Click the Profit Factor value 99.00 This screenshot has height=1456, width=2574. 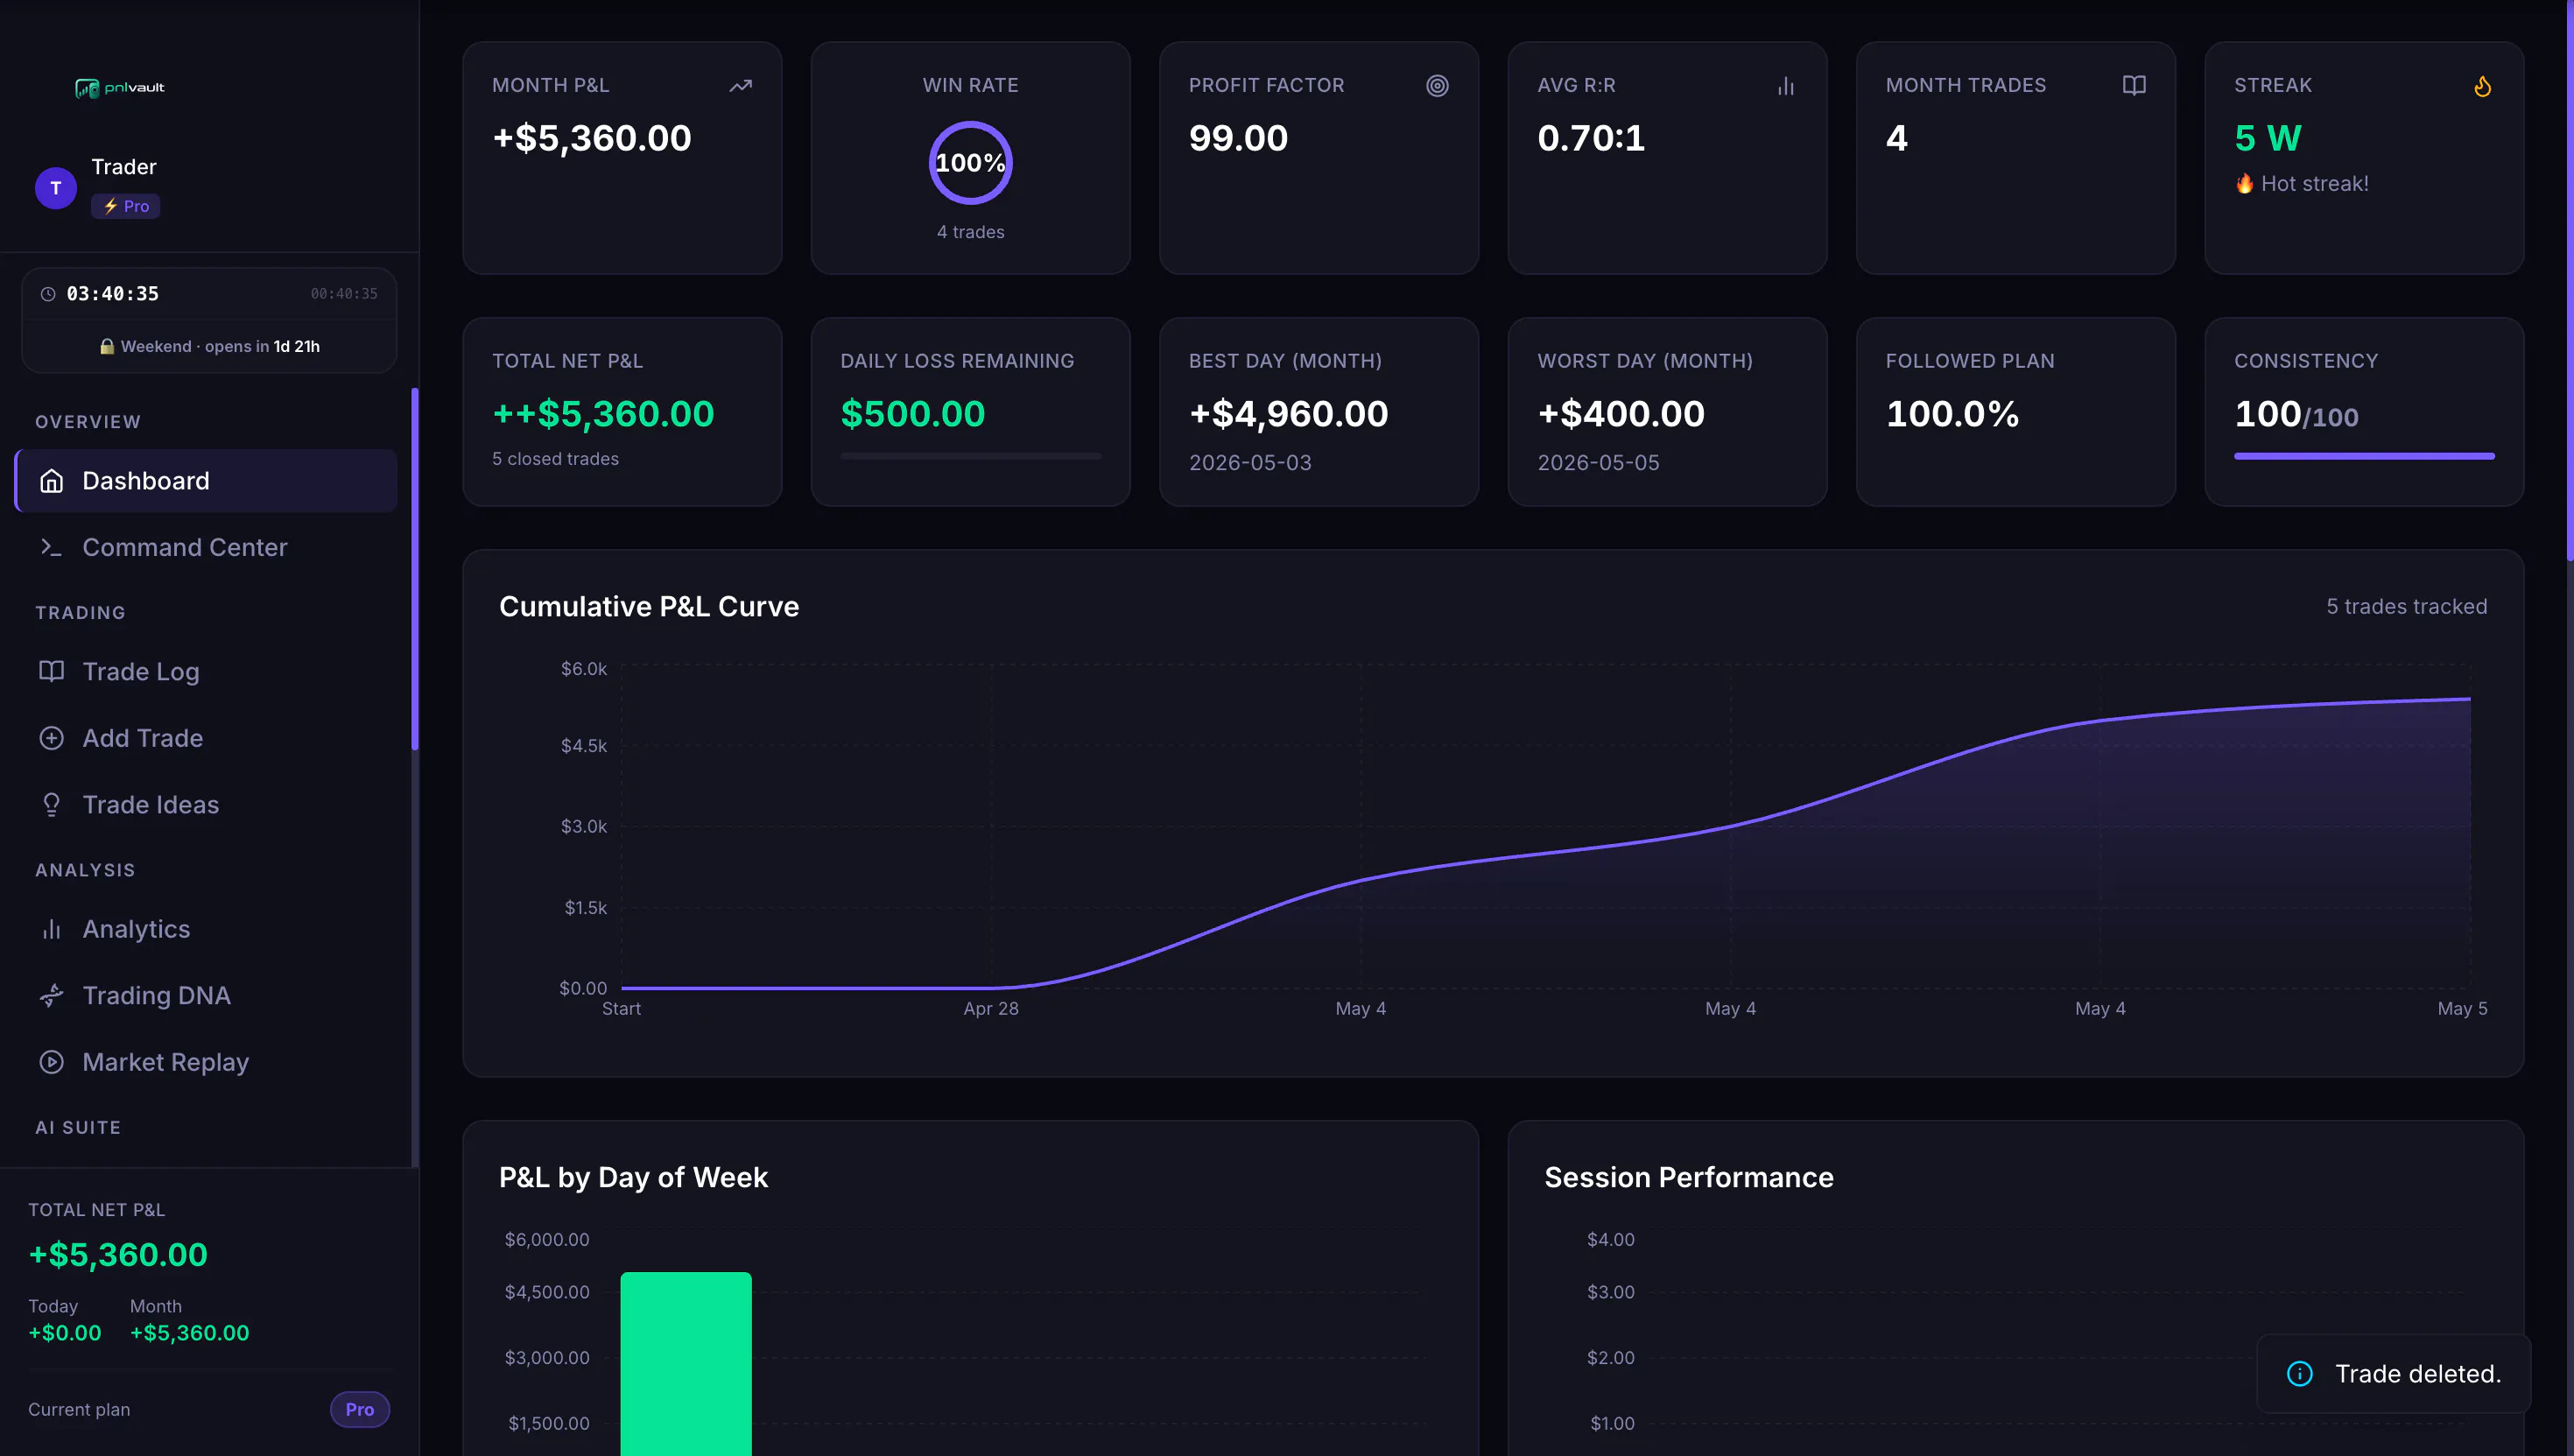pos(1238,138)
